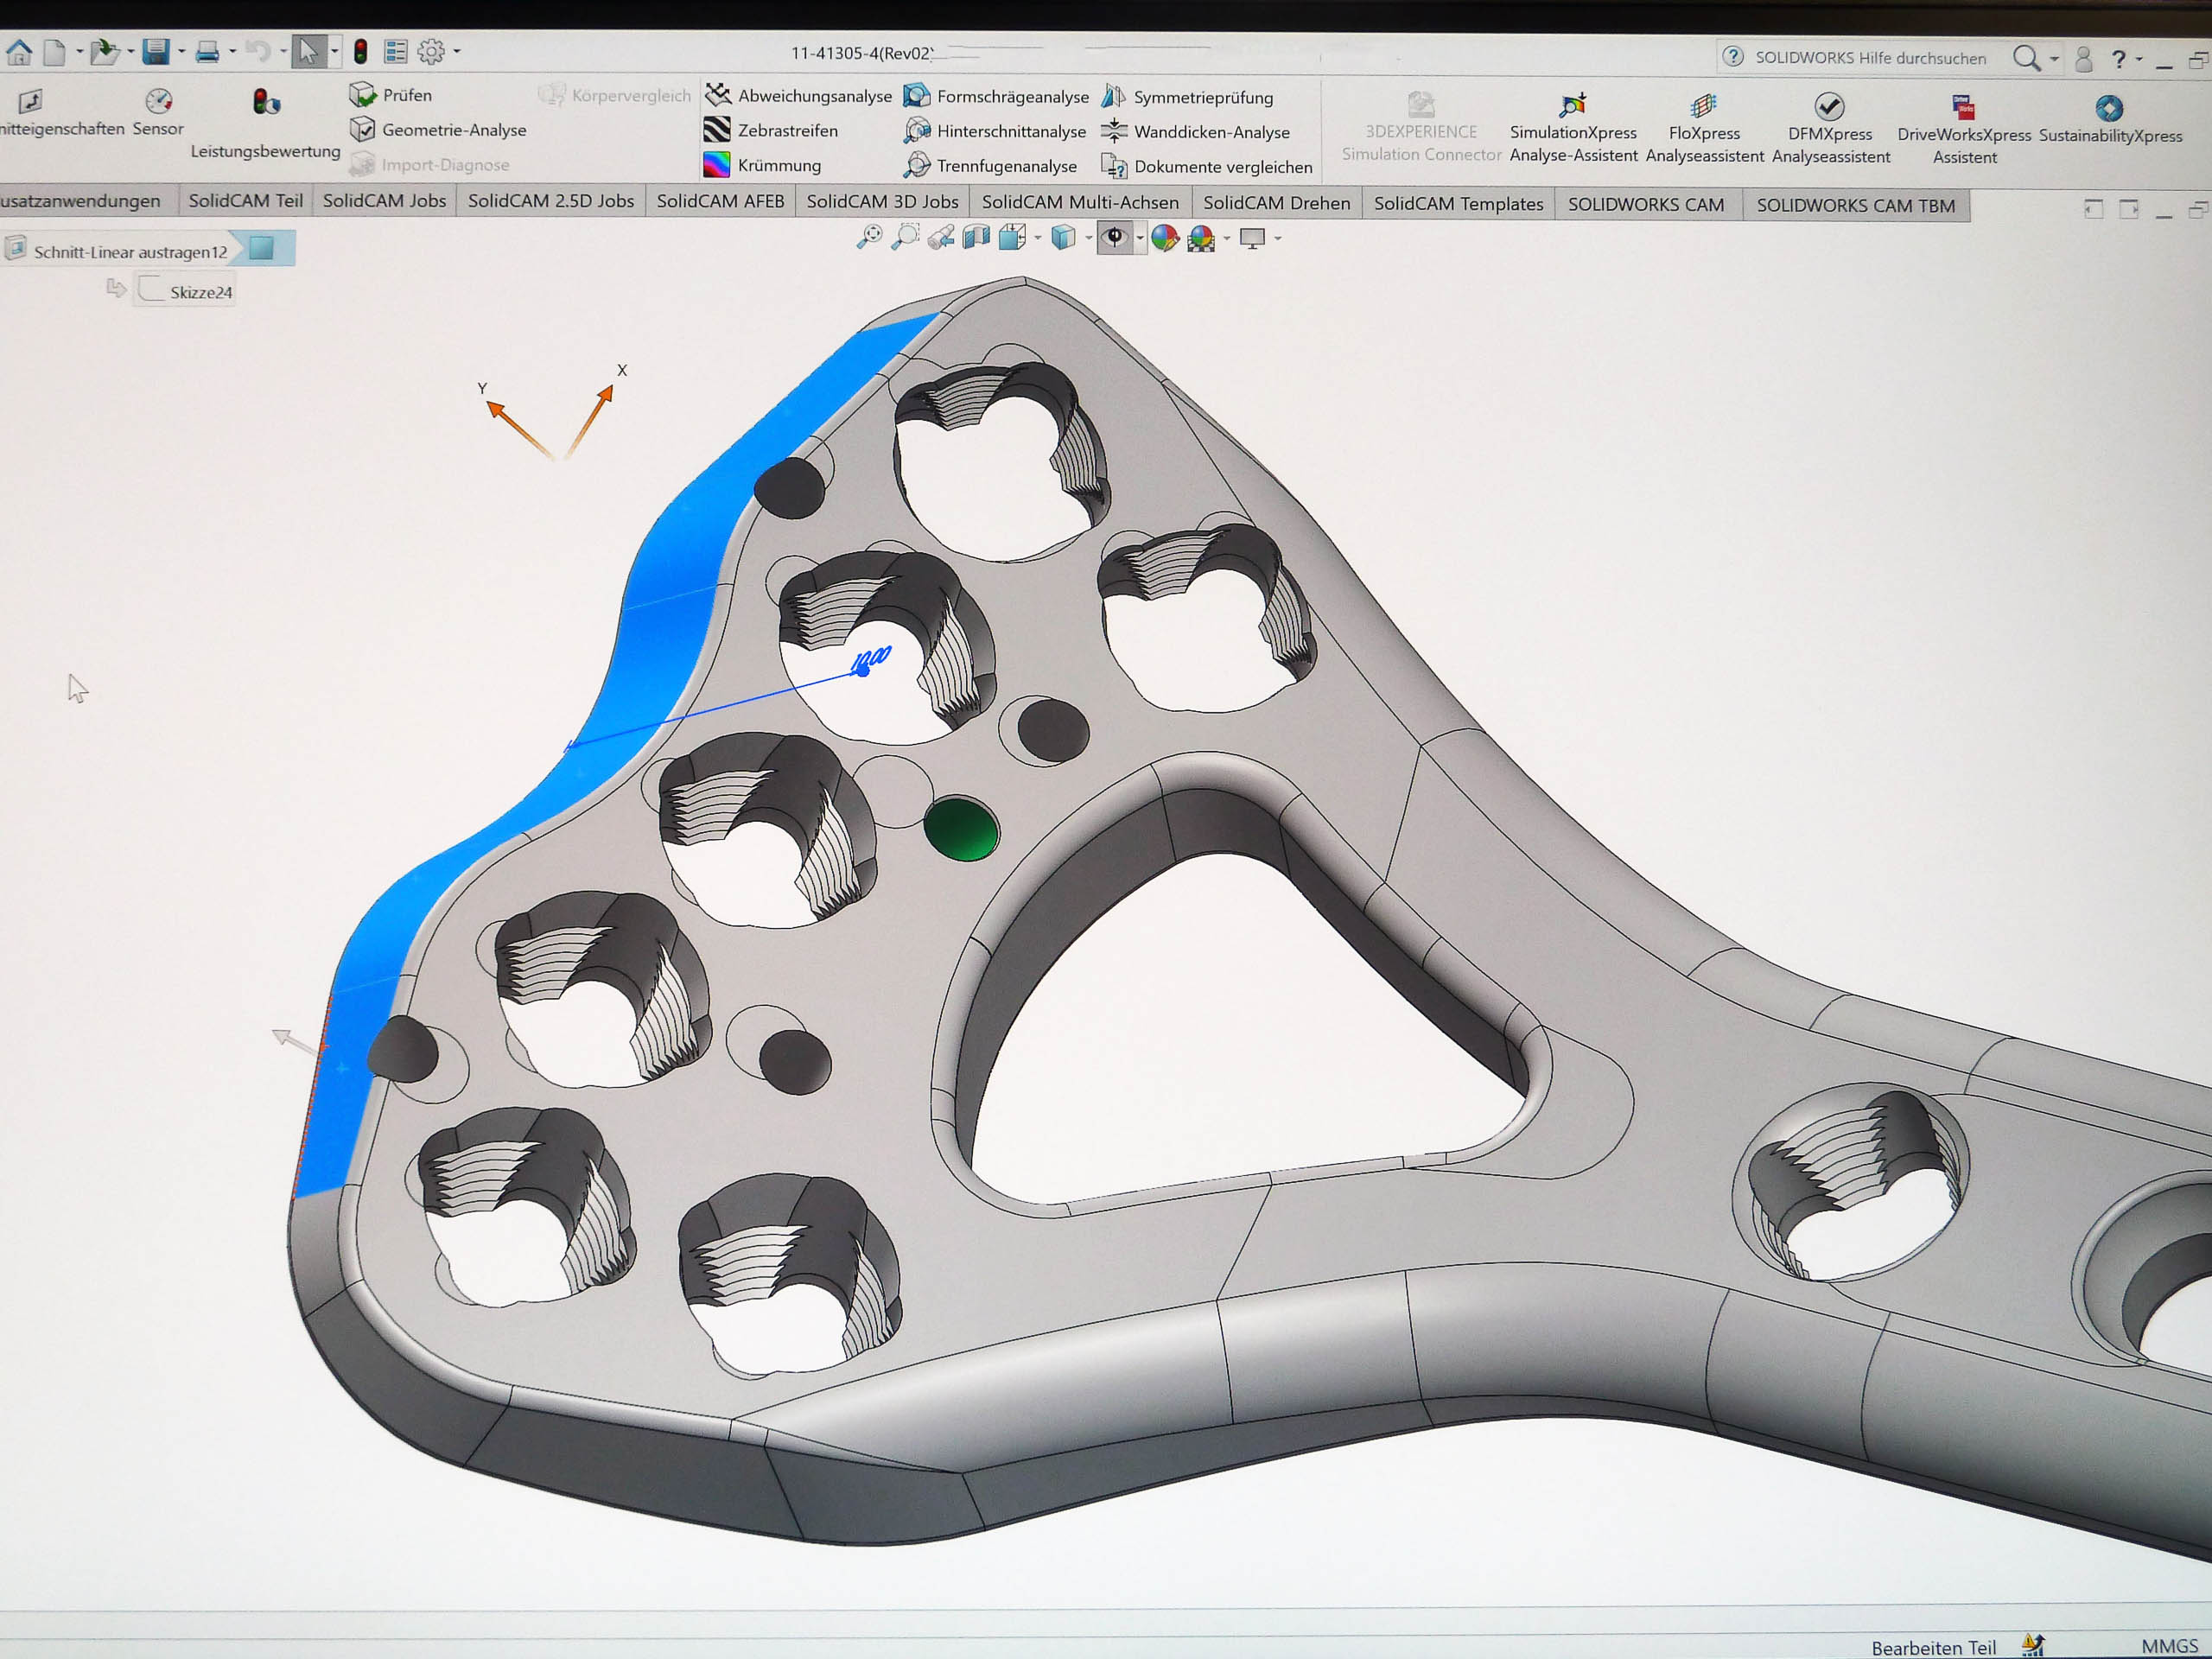Image resolution: width=2212 pixels, height=1659 pixels.
Task: Open the Wanddicken-Analyse tool
Action: coord(1210,130)
